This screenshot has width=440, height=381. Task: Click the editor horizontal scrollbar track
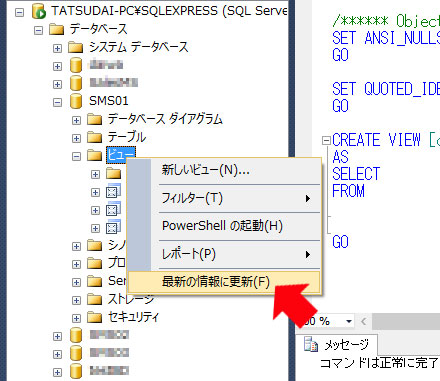click(406, 321)
